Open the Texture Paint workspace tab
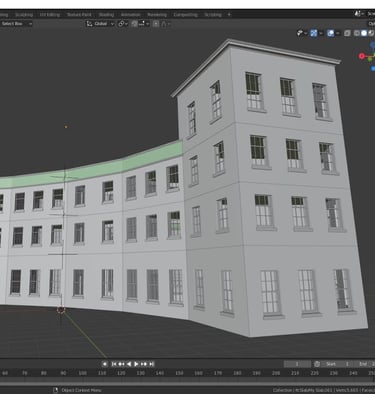 click(79, 15)
